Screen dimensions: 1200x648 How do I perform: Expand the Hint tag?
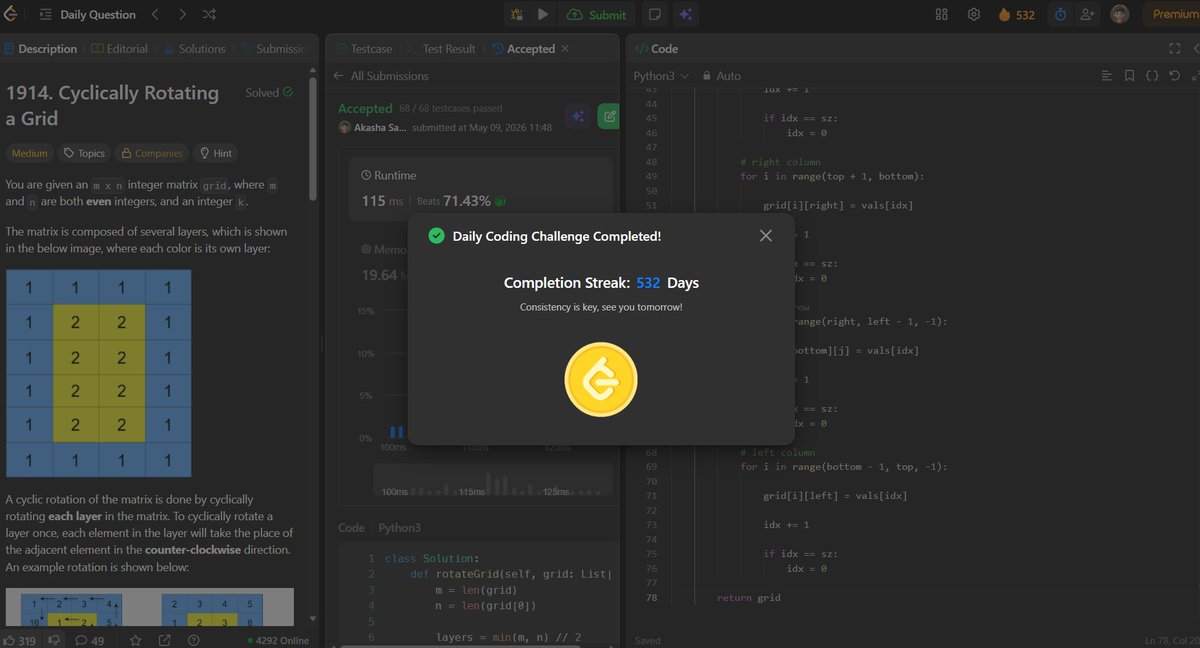point(216,153)
